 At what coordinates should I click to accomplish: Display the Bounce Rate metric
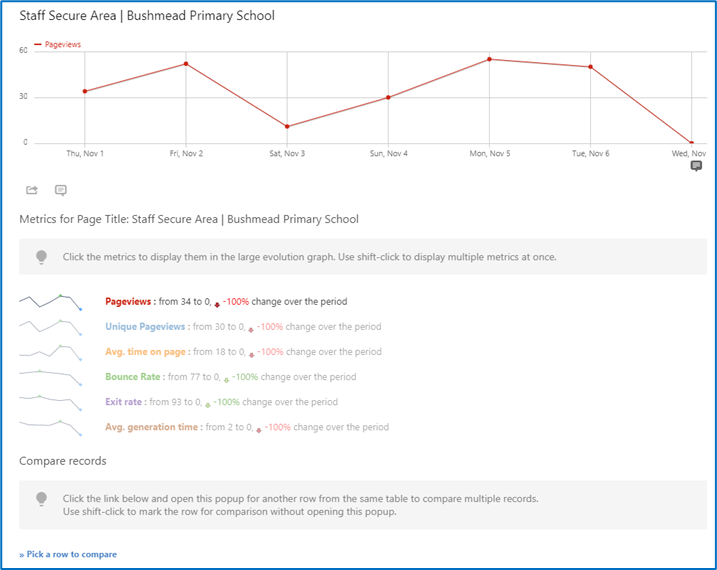[x=133, y=377]
